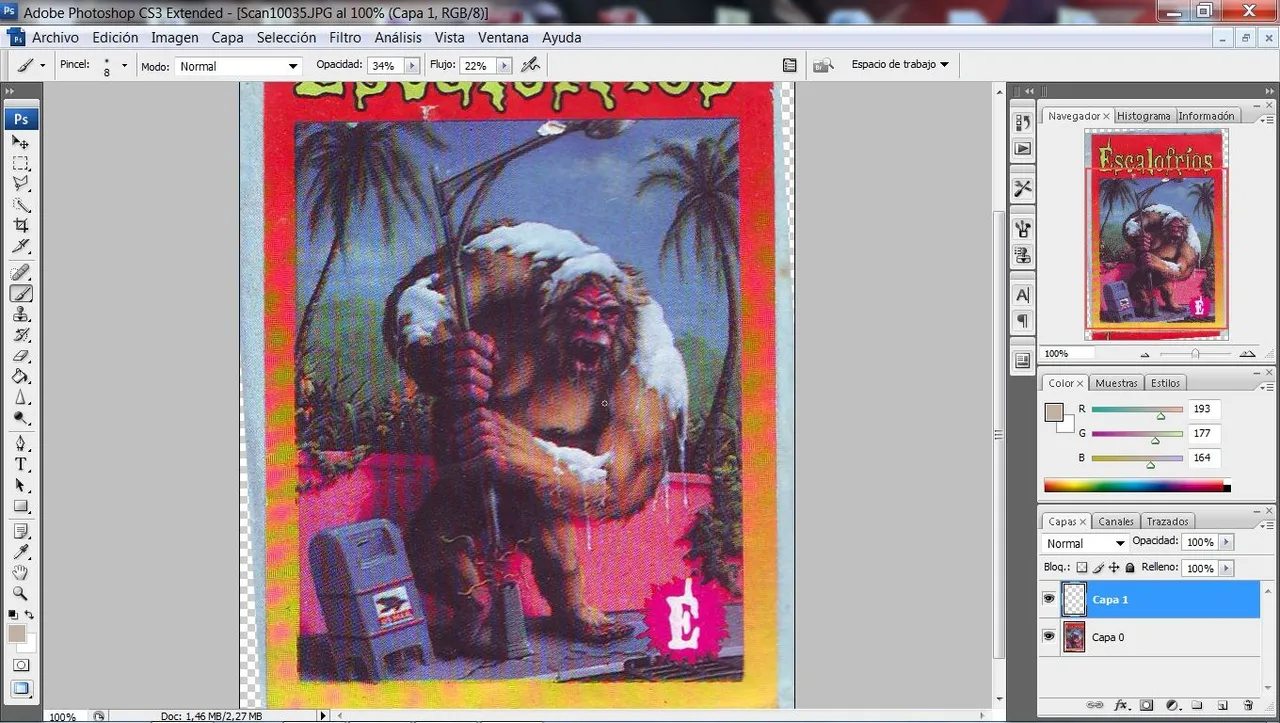Open the brush Modo dropdown
Viewport: 1280px width, 723px height.
(238, 66)
